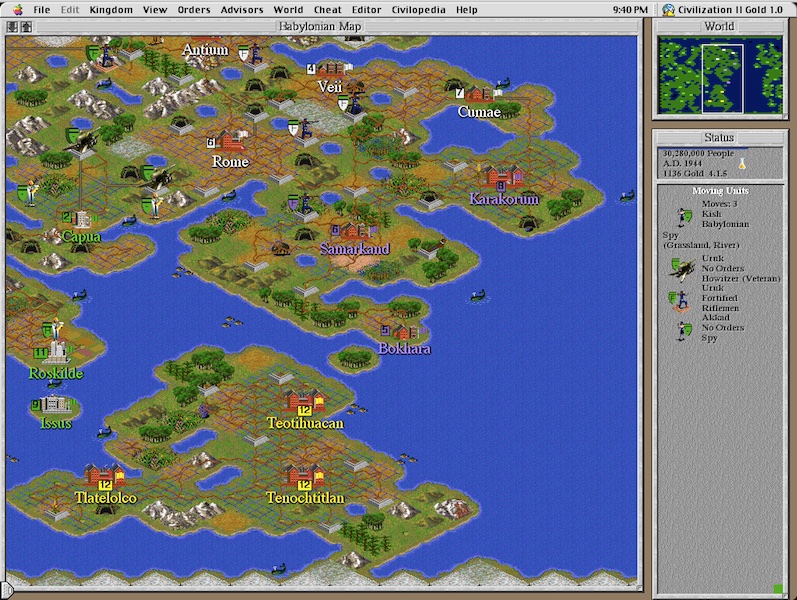This screenshot has height=600, width=797.
Task: Open the View menu
Action: click(x=155, y=10)
